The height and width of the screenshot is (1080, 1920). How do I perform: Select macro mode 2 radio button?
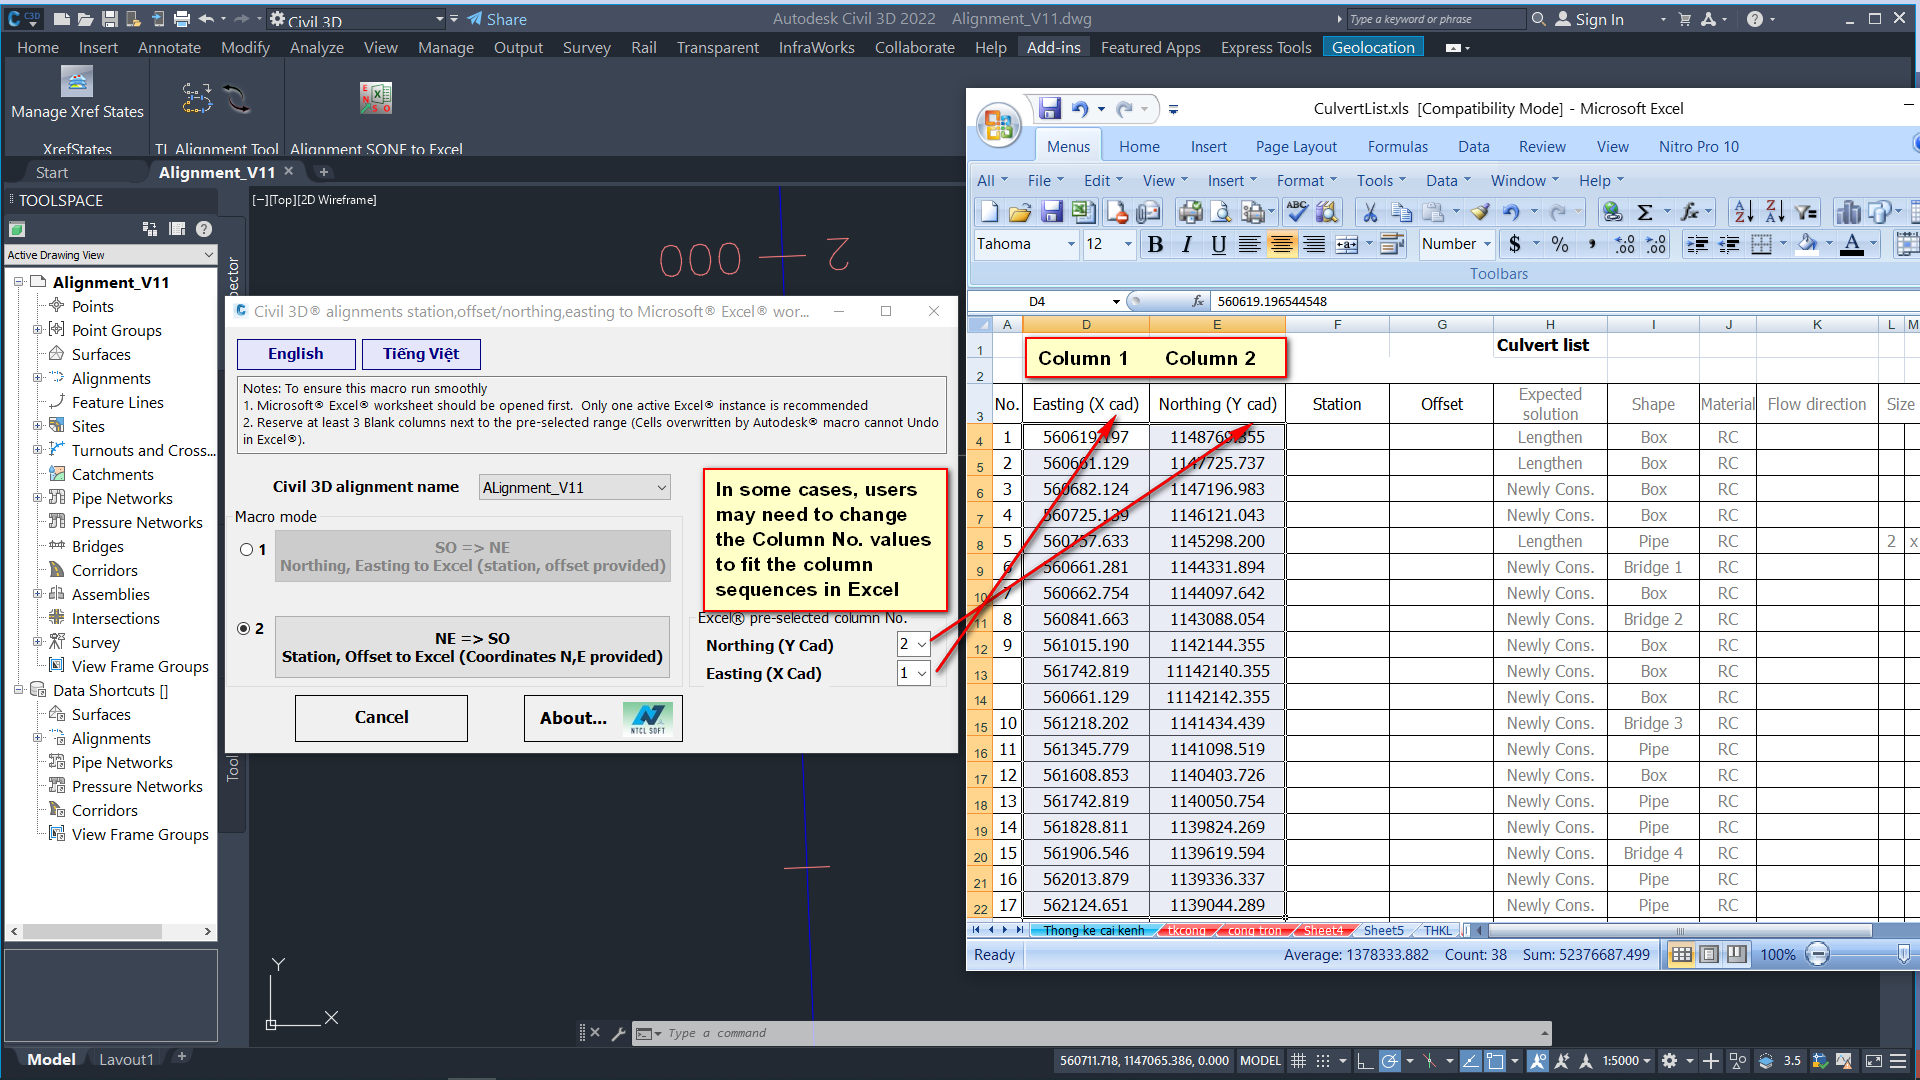[x=244, y=629]
